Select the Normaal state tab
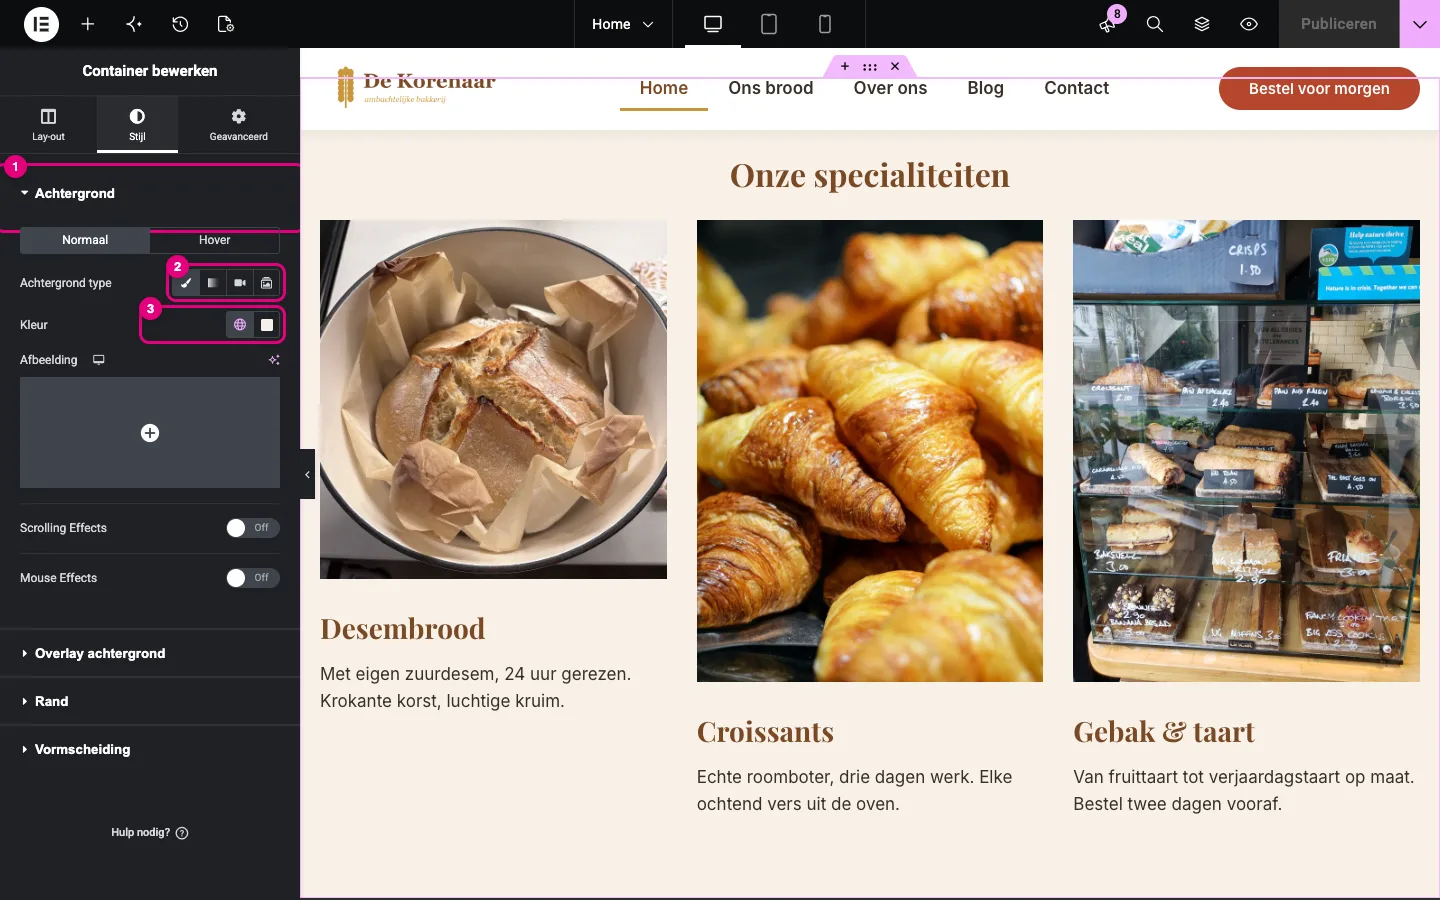The image size is (1440, 900). [x=85, y=240]
